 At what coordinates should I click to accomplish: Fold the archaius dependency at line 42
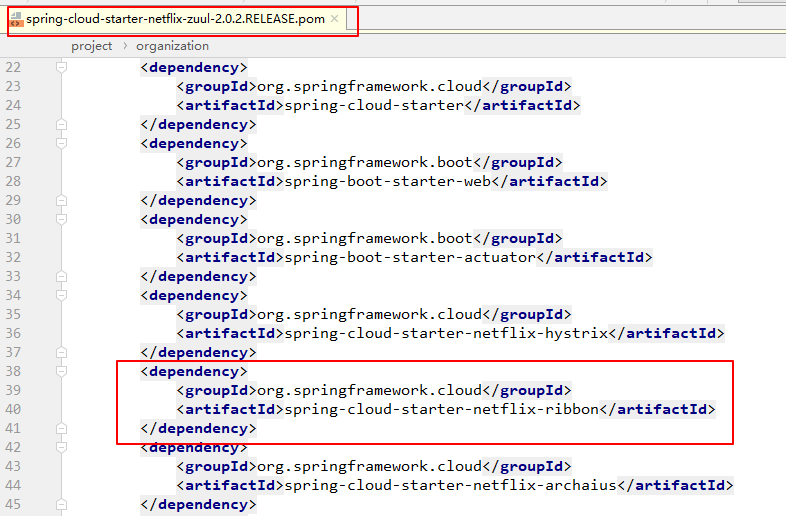61,448
